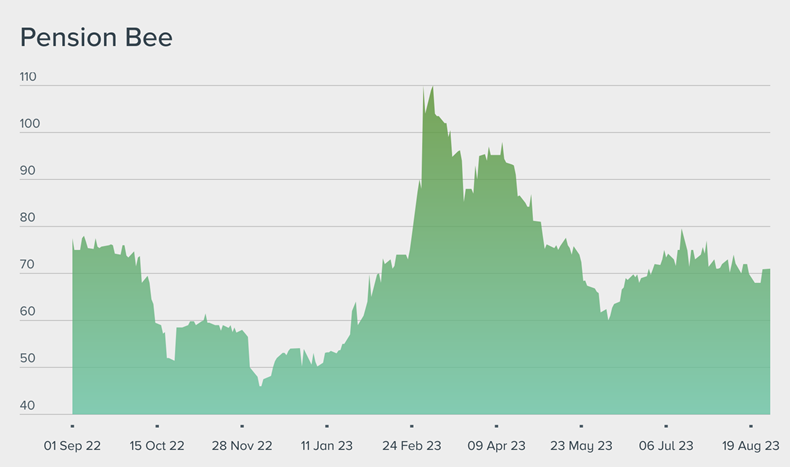Click the 40 y-axis value
The image size is (790, 467).
pyautogui.click(x=28, y=406)
